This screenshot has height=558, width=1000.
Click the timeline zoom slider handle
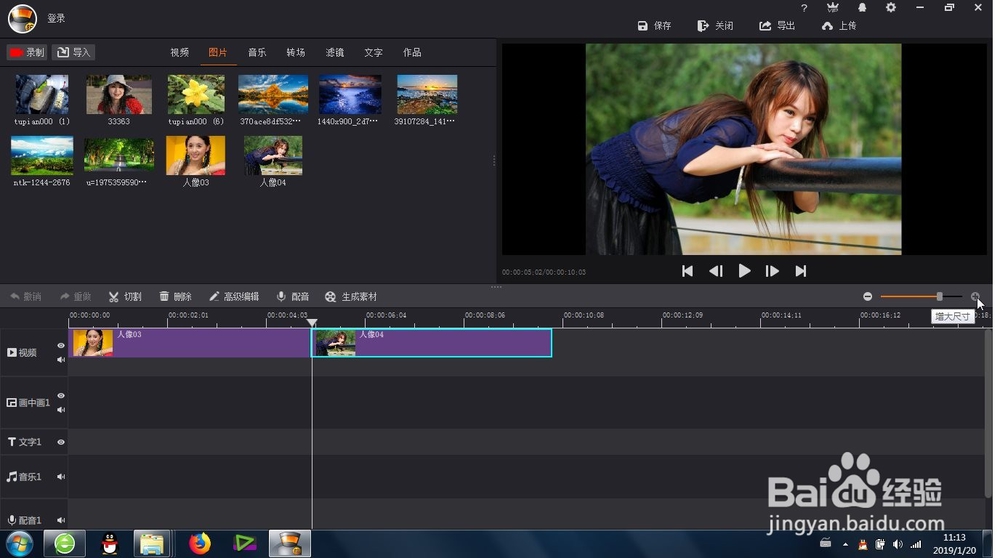click(x=939, y=297)
